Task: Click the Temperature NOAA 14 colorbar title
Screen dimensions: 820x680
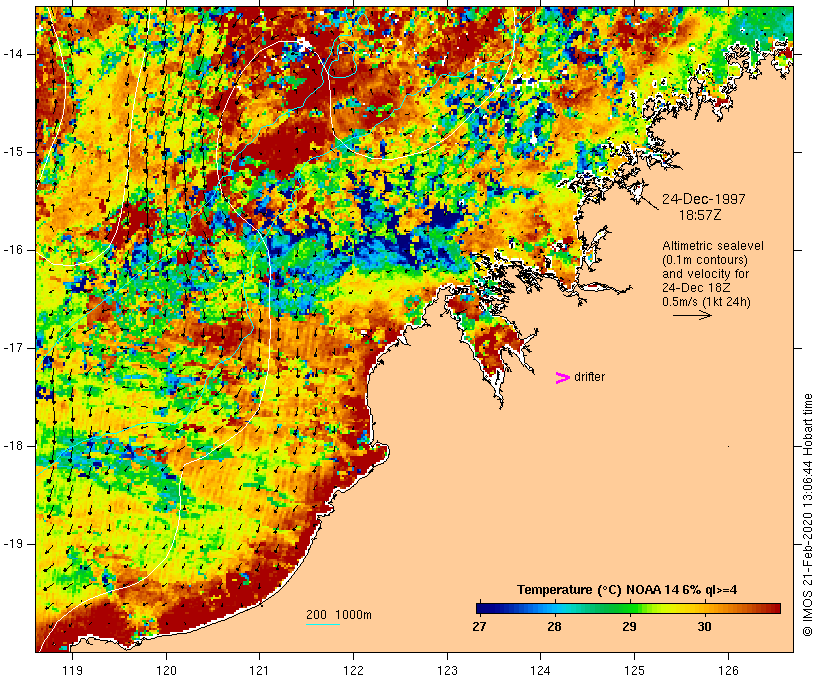Action: 627,590
